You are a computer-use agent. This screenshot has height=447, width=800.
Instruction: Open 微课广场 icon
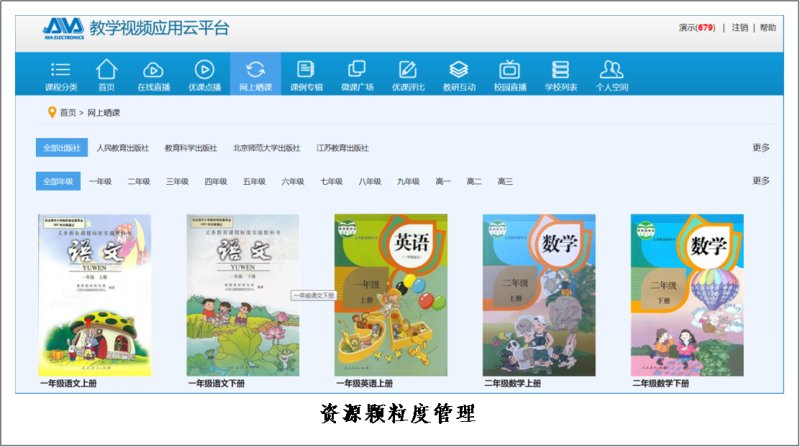pyautogui.click(x=357, y=69)
